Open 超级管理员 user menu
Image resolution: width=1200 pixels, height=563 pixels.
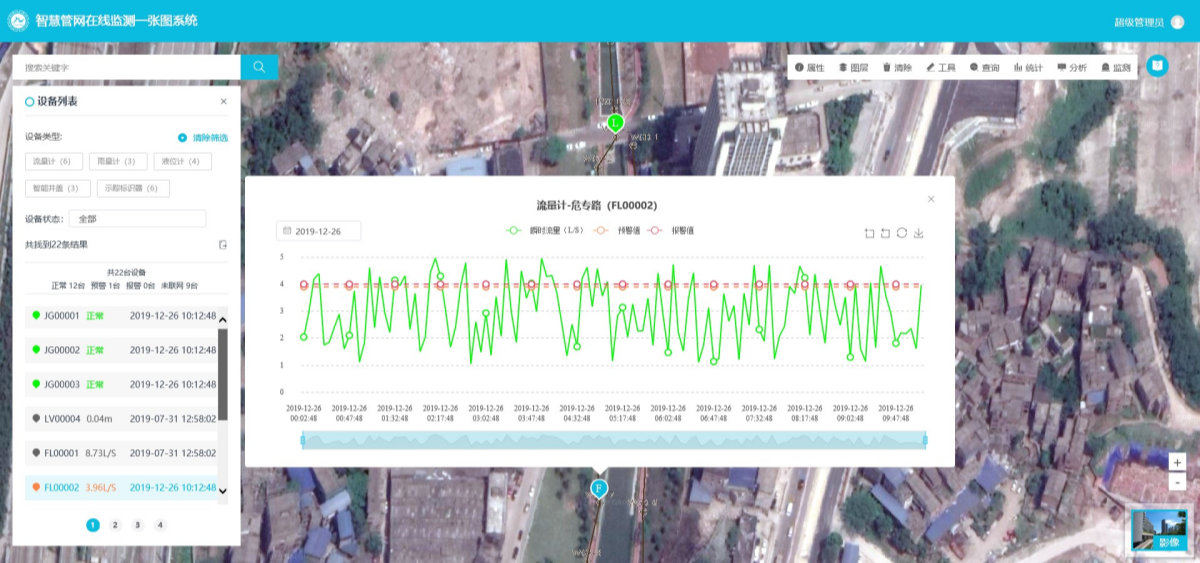[x=1138, y=22]
